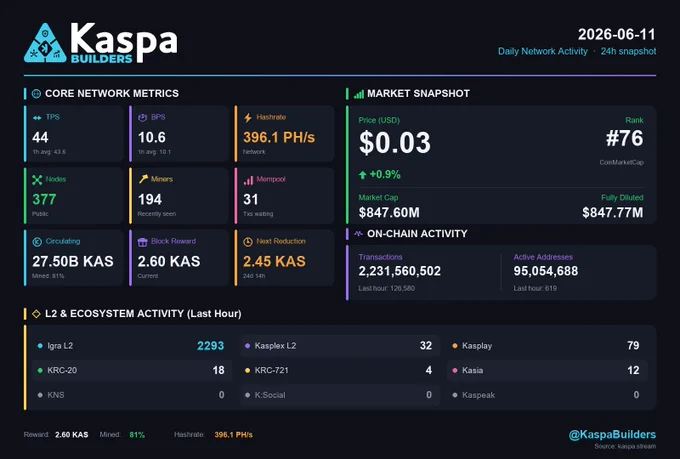The image size is (680, 459).
Task: Click the Kasplex L2 count 32
Action: tap(426, 346)
